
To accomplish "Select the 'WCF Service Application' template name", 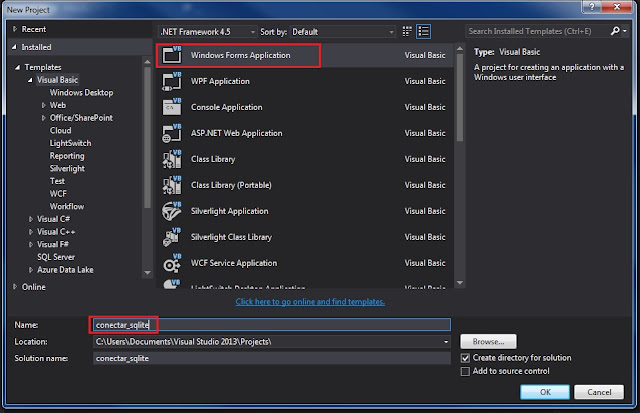I will tap(234, 263).
